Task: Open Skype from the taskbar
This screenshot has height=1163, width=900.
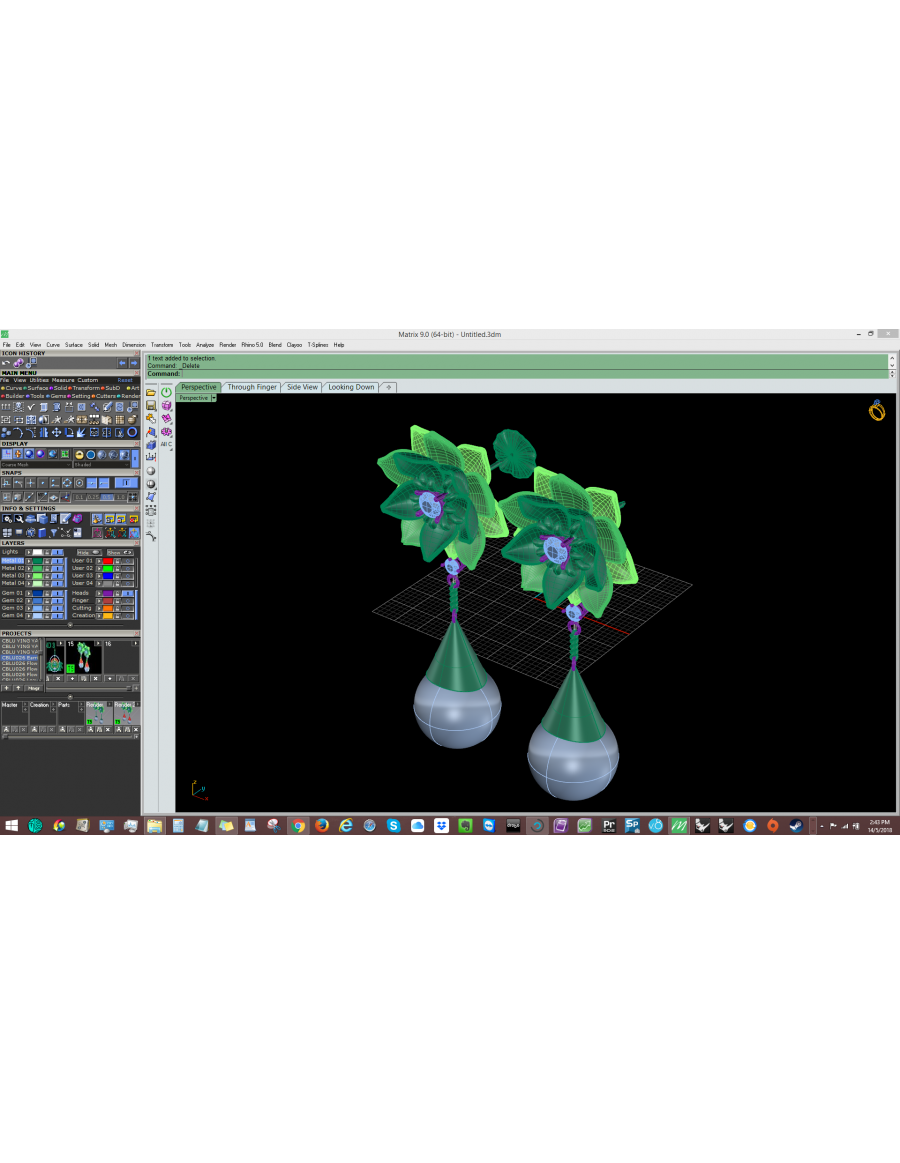Action: (393, 826)
